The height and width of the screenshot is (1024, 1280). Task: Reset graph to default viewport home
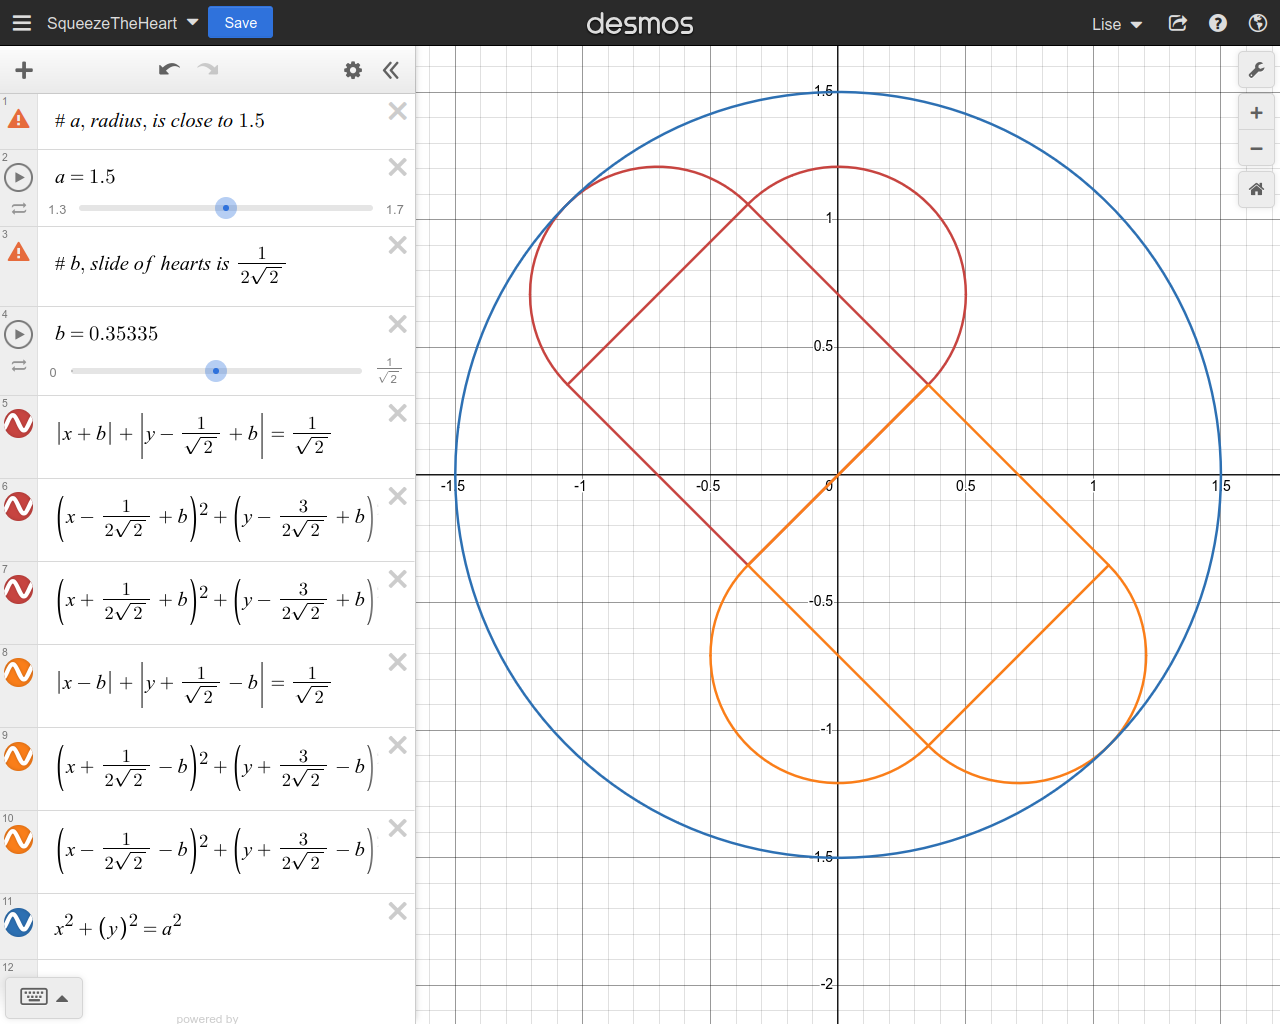(x=1256, y=189)
